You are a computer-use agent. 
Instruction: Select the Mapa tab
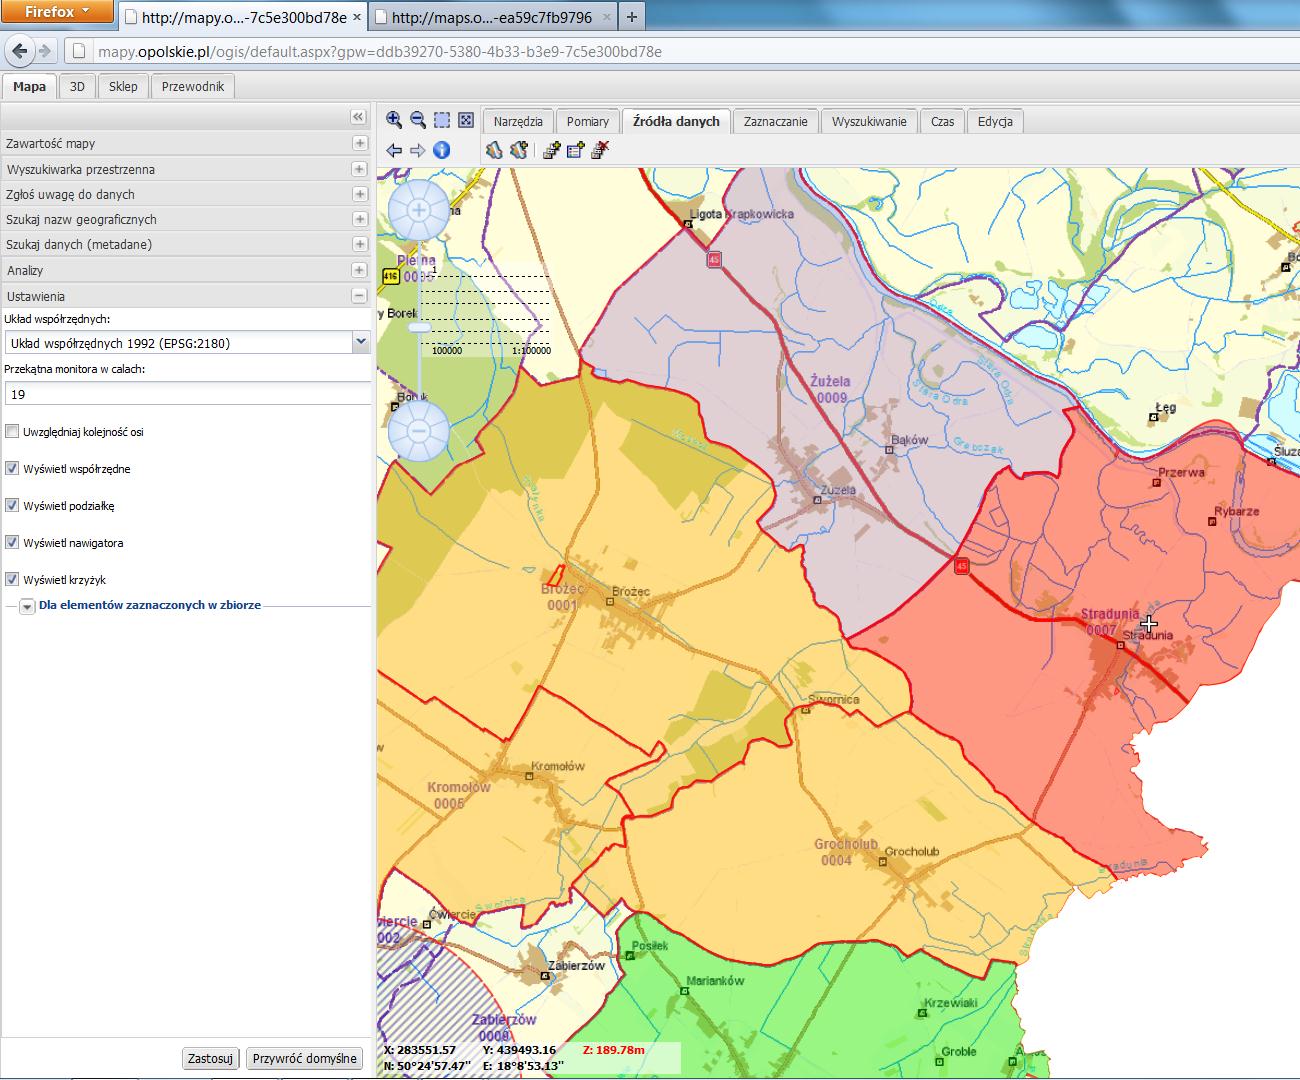pyautogui.click(x=29, y=87)
